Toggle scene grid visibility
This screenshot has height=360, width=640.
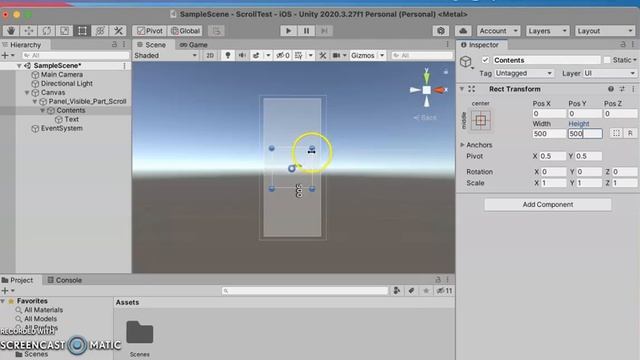299,55
